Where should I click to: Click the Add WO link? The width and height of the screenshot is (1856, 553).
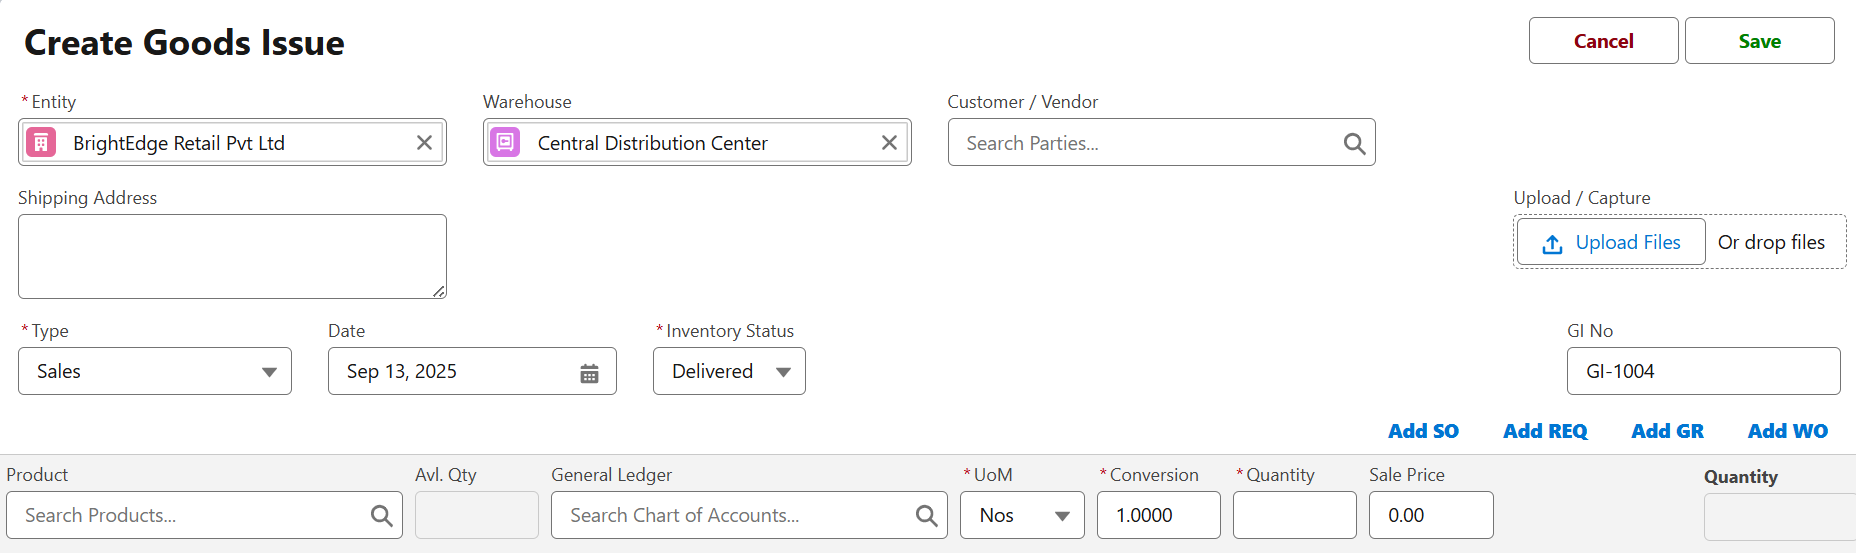tap(1787, 431)
